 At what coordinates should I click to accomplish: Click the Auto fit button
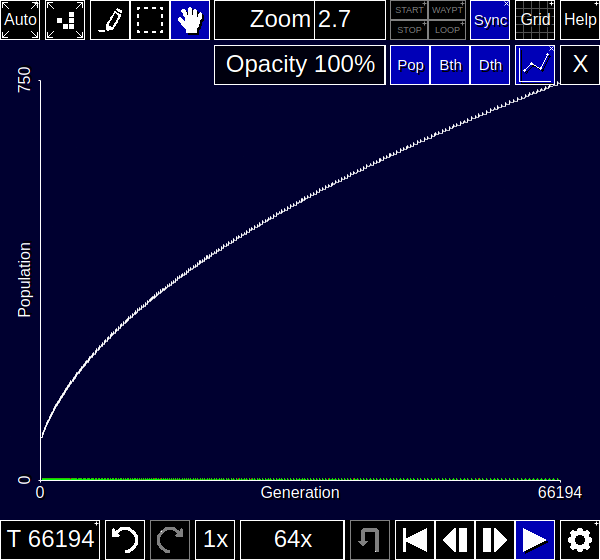[x=20, y=20]
